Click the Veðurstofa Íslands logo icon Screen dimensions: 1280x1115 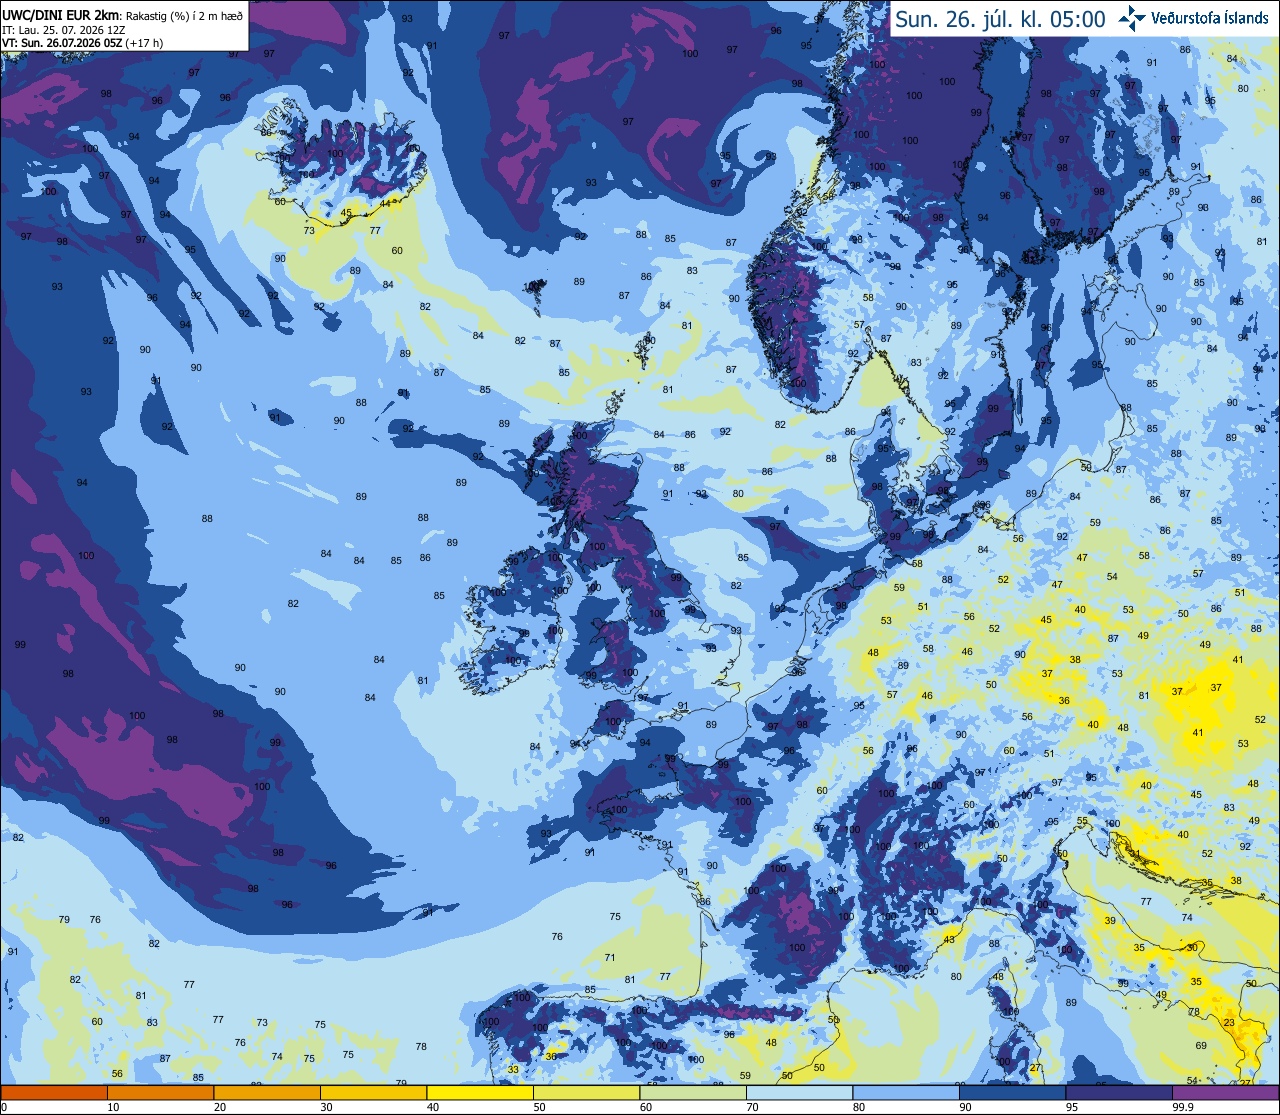(x=1132, y=18)
